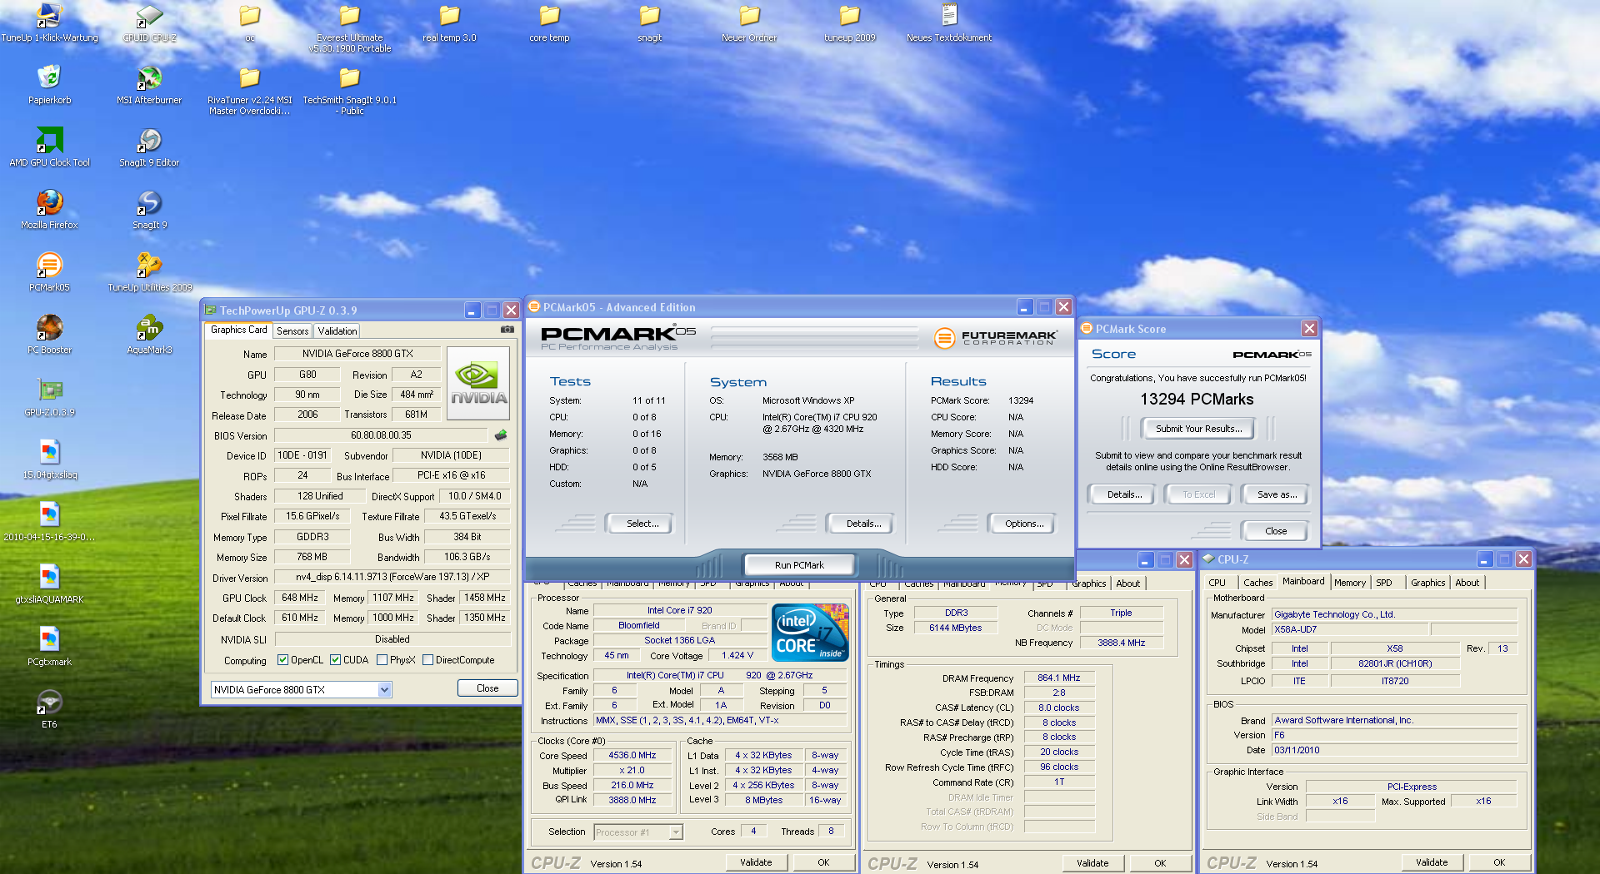Click Options... under Results in PCMark05
1600x874 pixels.
point(1024,523)
